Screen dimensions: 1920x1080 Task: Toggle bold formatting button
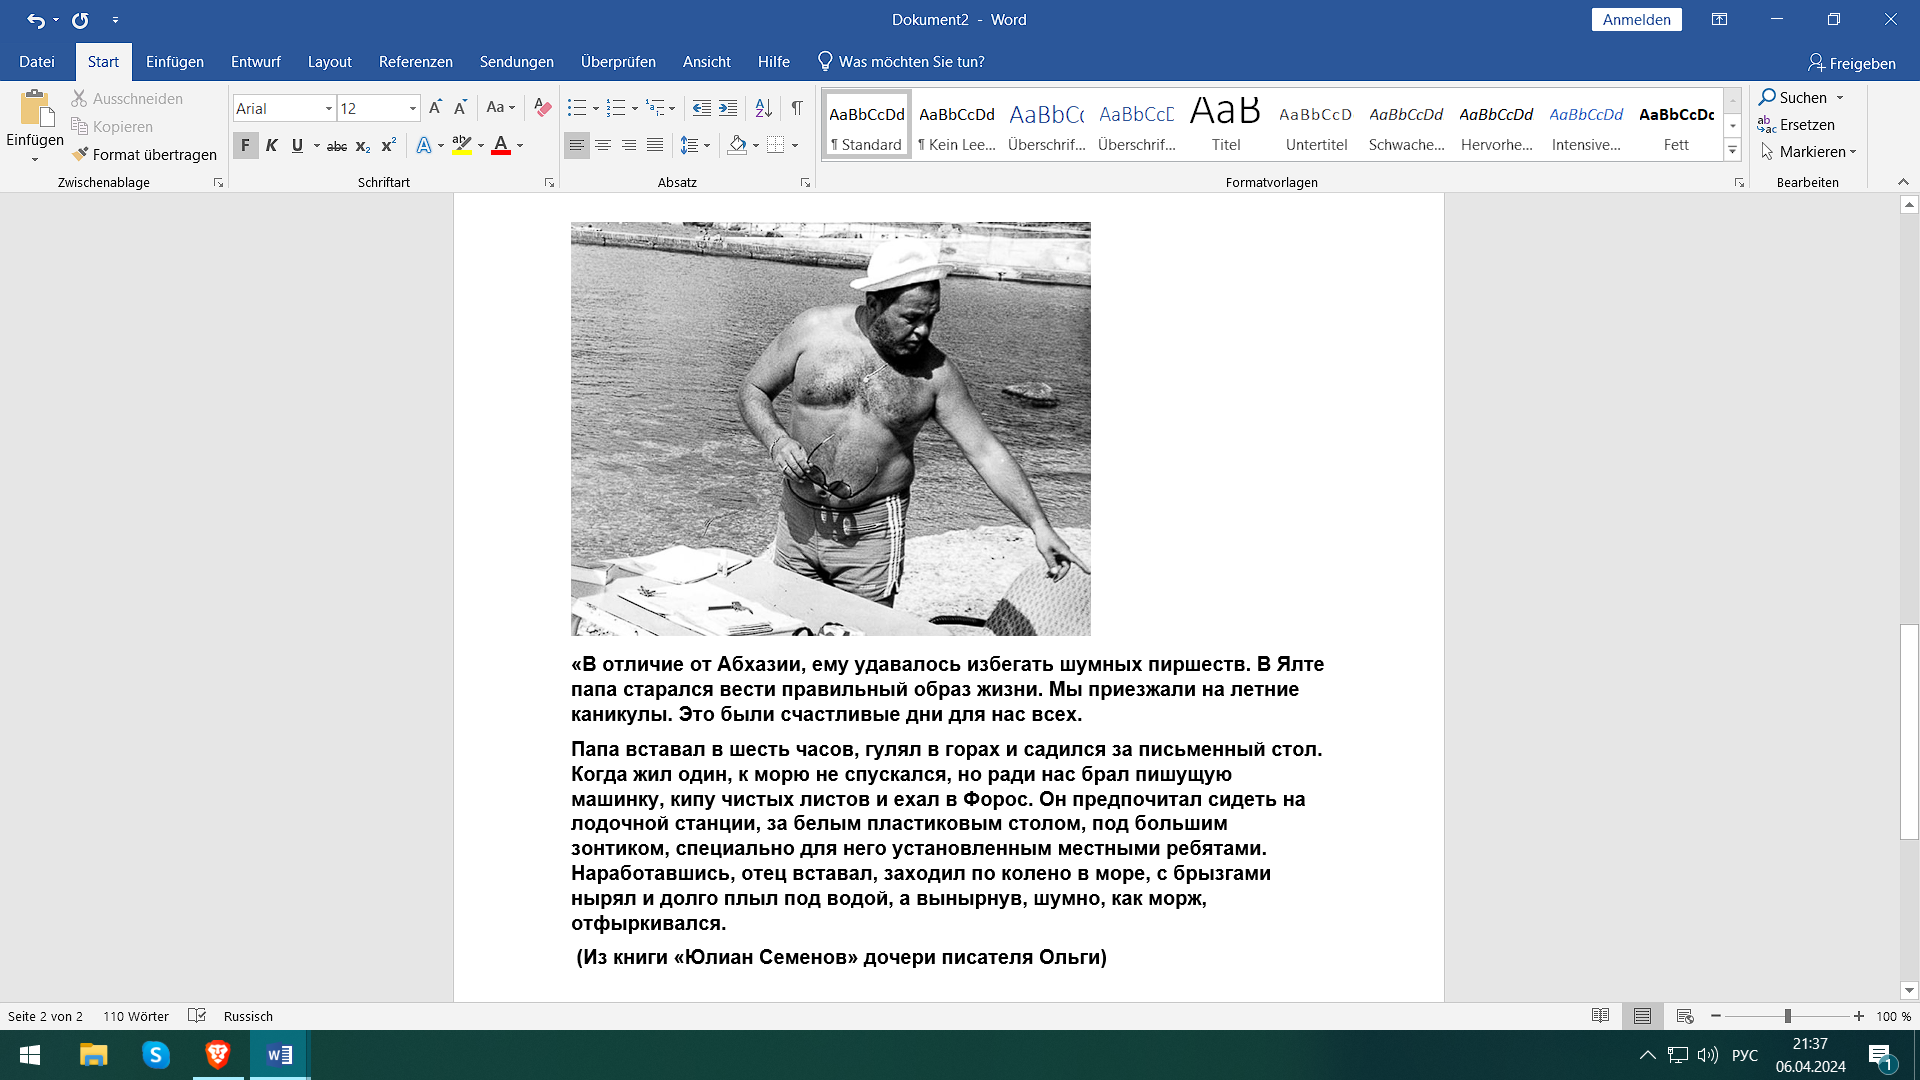tap(245, 146)
